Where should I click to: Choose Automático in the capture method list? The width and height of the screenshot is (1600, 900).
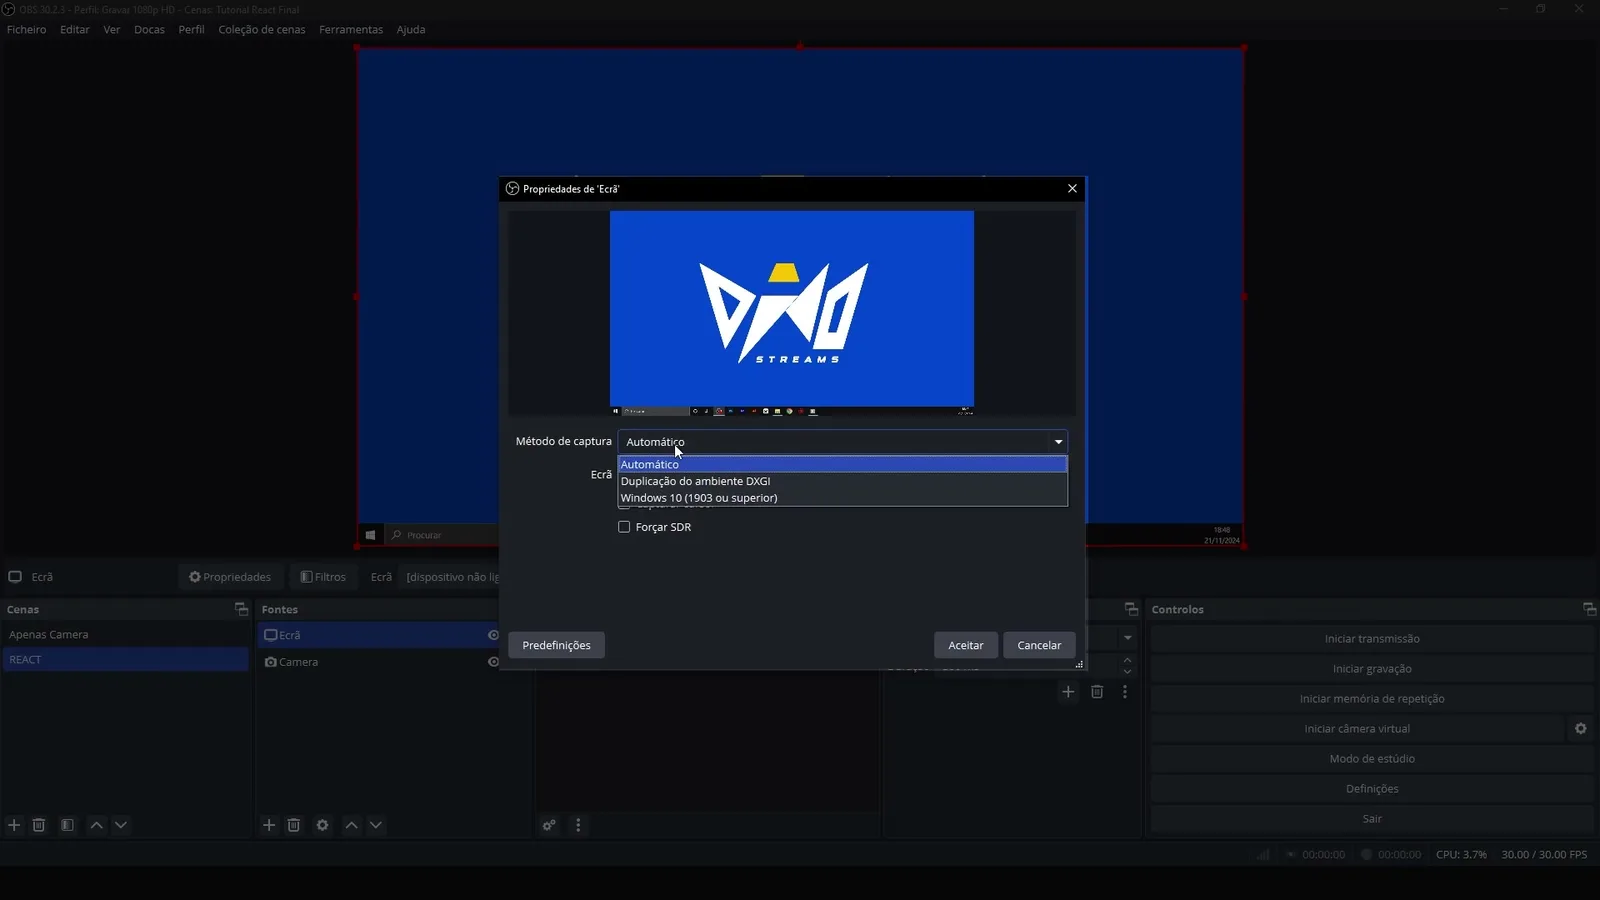[842, 464]
